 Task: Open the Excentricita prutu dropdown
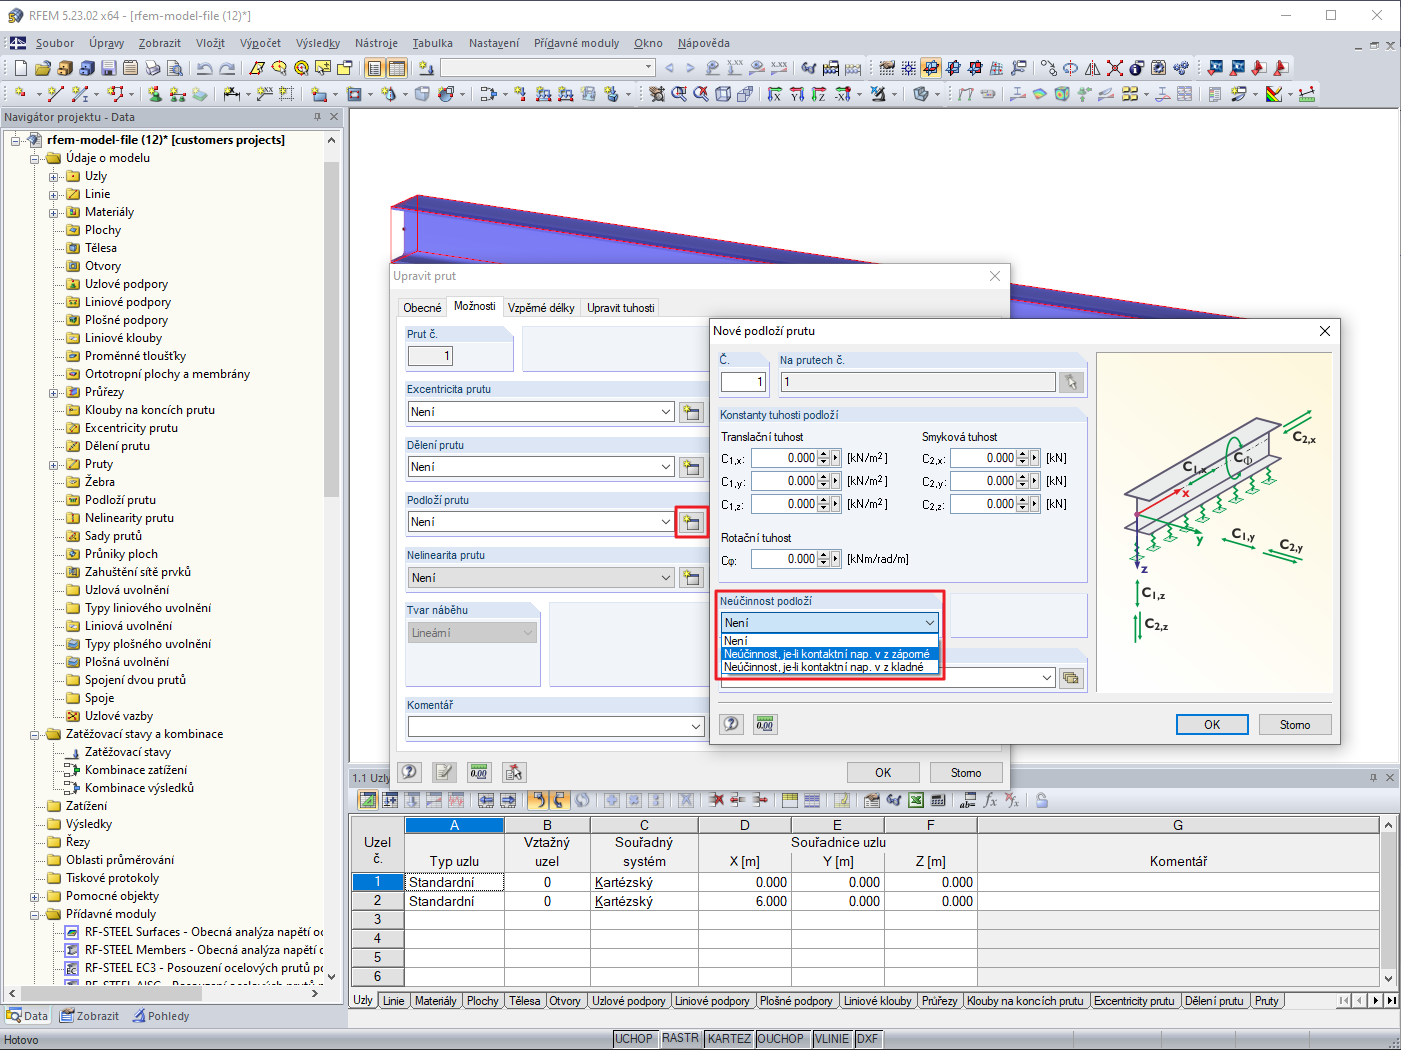coord(541,412)
